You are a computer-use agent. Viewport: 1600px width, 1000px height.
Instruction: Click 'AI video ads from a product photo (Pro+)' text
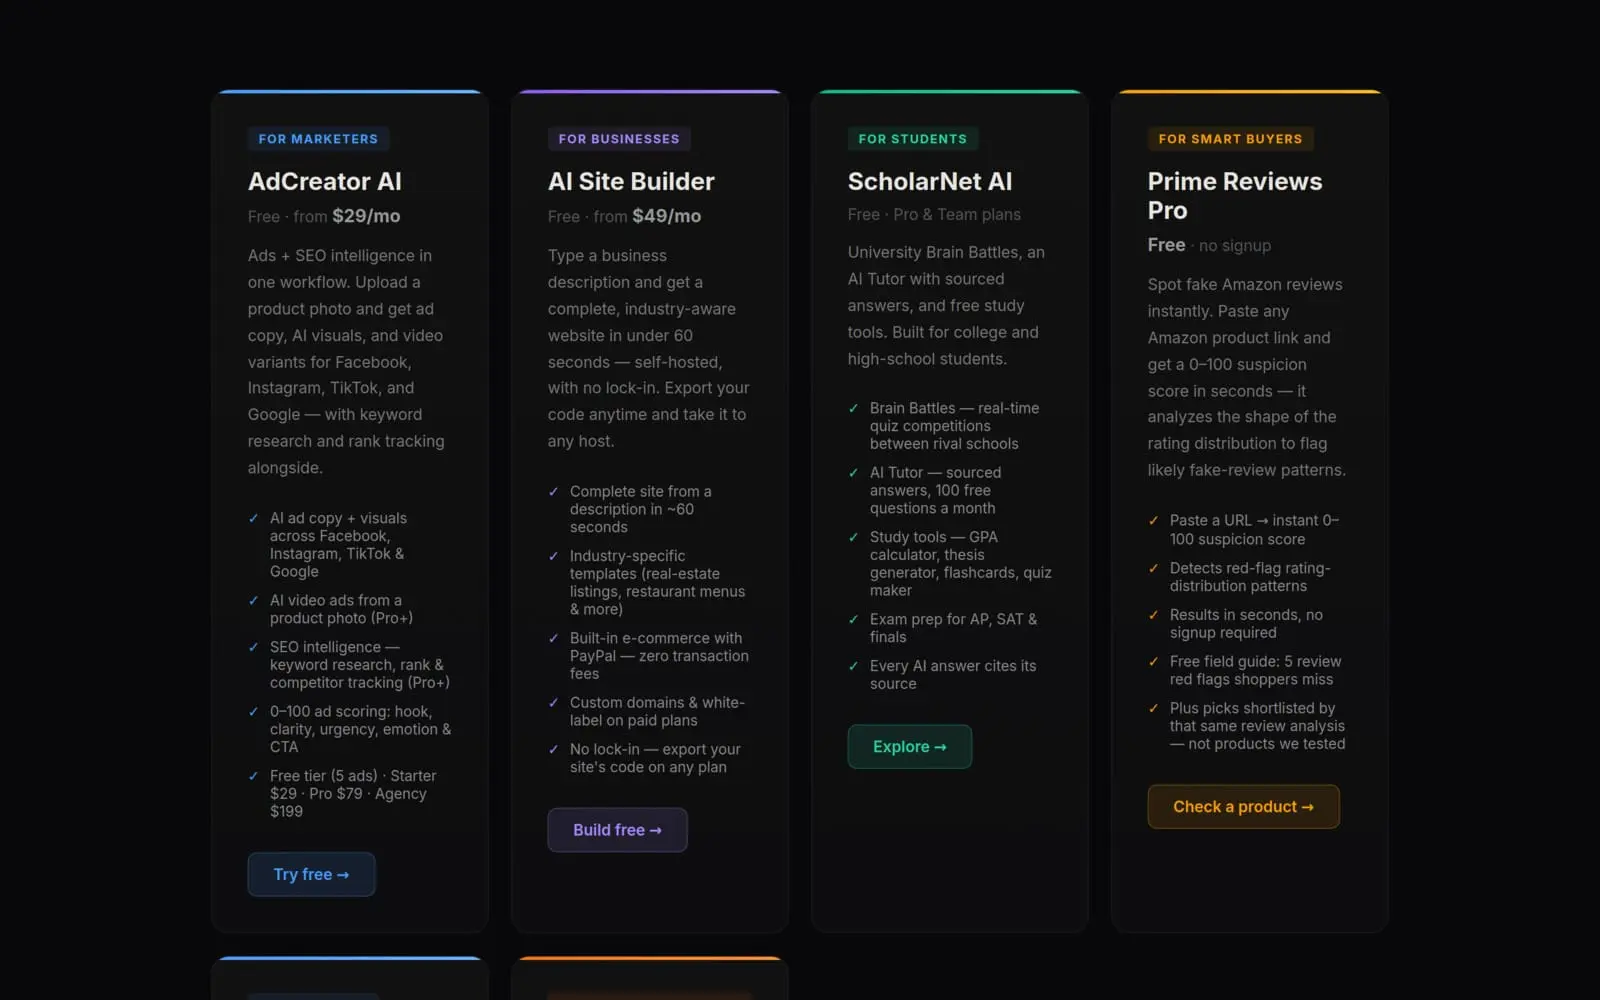click(341, 609)
